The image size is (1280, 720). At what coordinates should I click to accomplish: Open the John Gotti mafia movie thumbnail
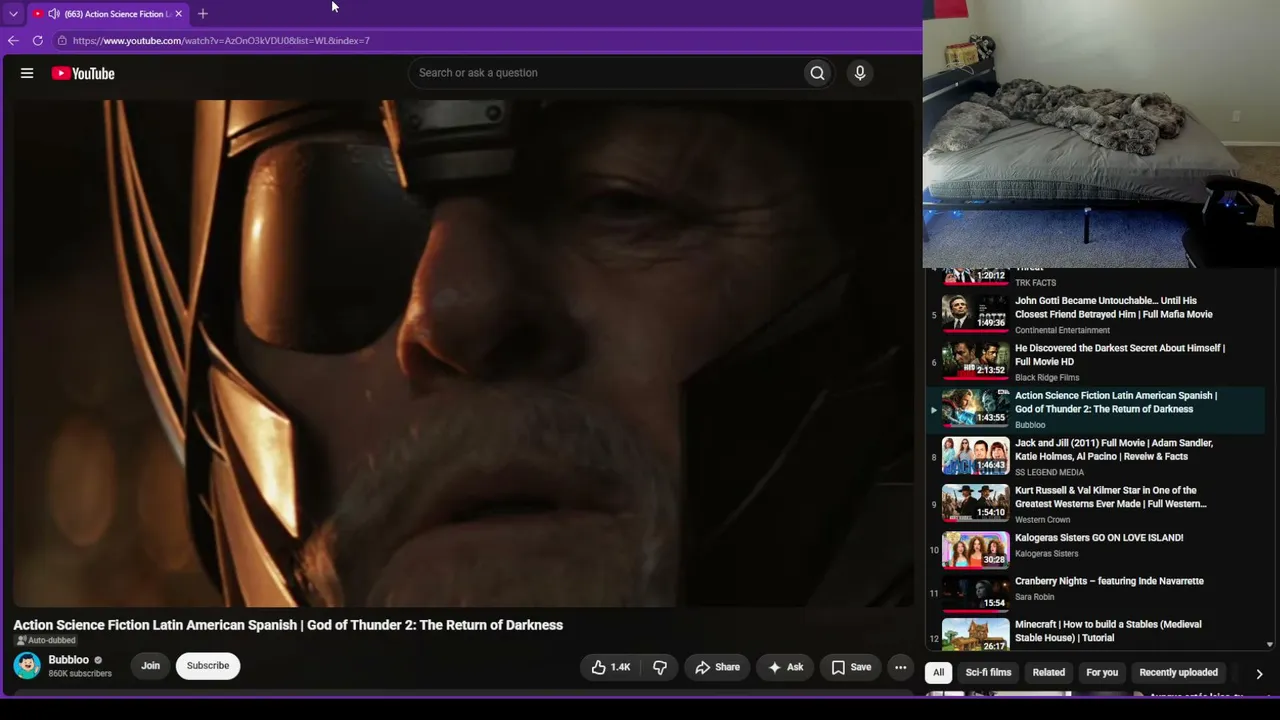[975, 312]
